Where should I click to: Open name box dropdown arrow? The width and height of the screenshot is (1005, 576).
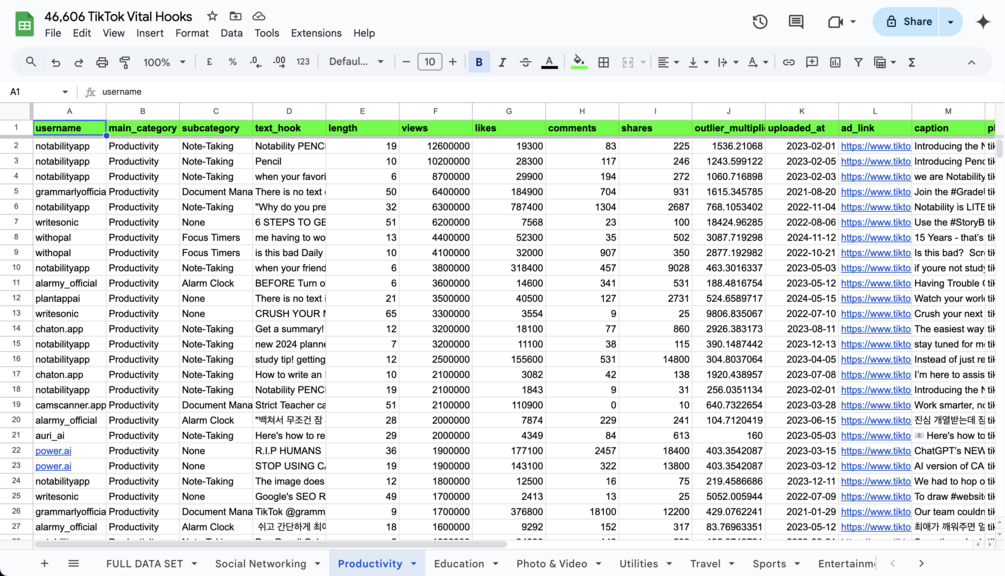pos(65,92)
